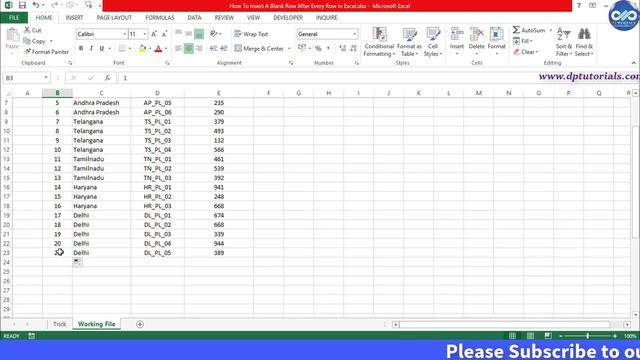
Task: Click the Comma Style icon
Action: (x=328, y=49)
